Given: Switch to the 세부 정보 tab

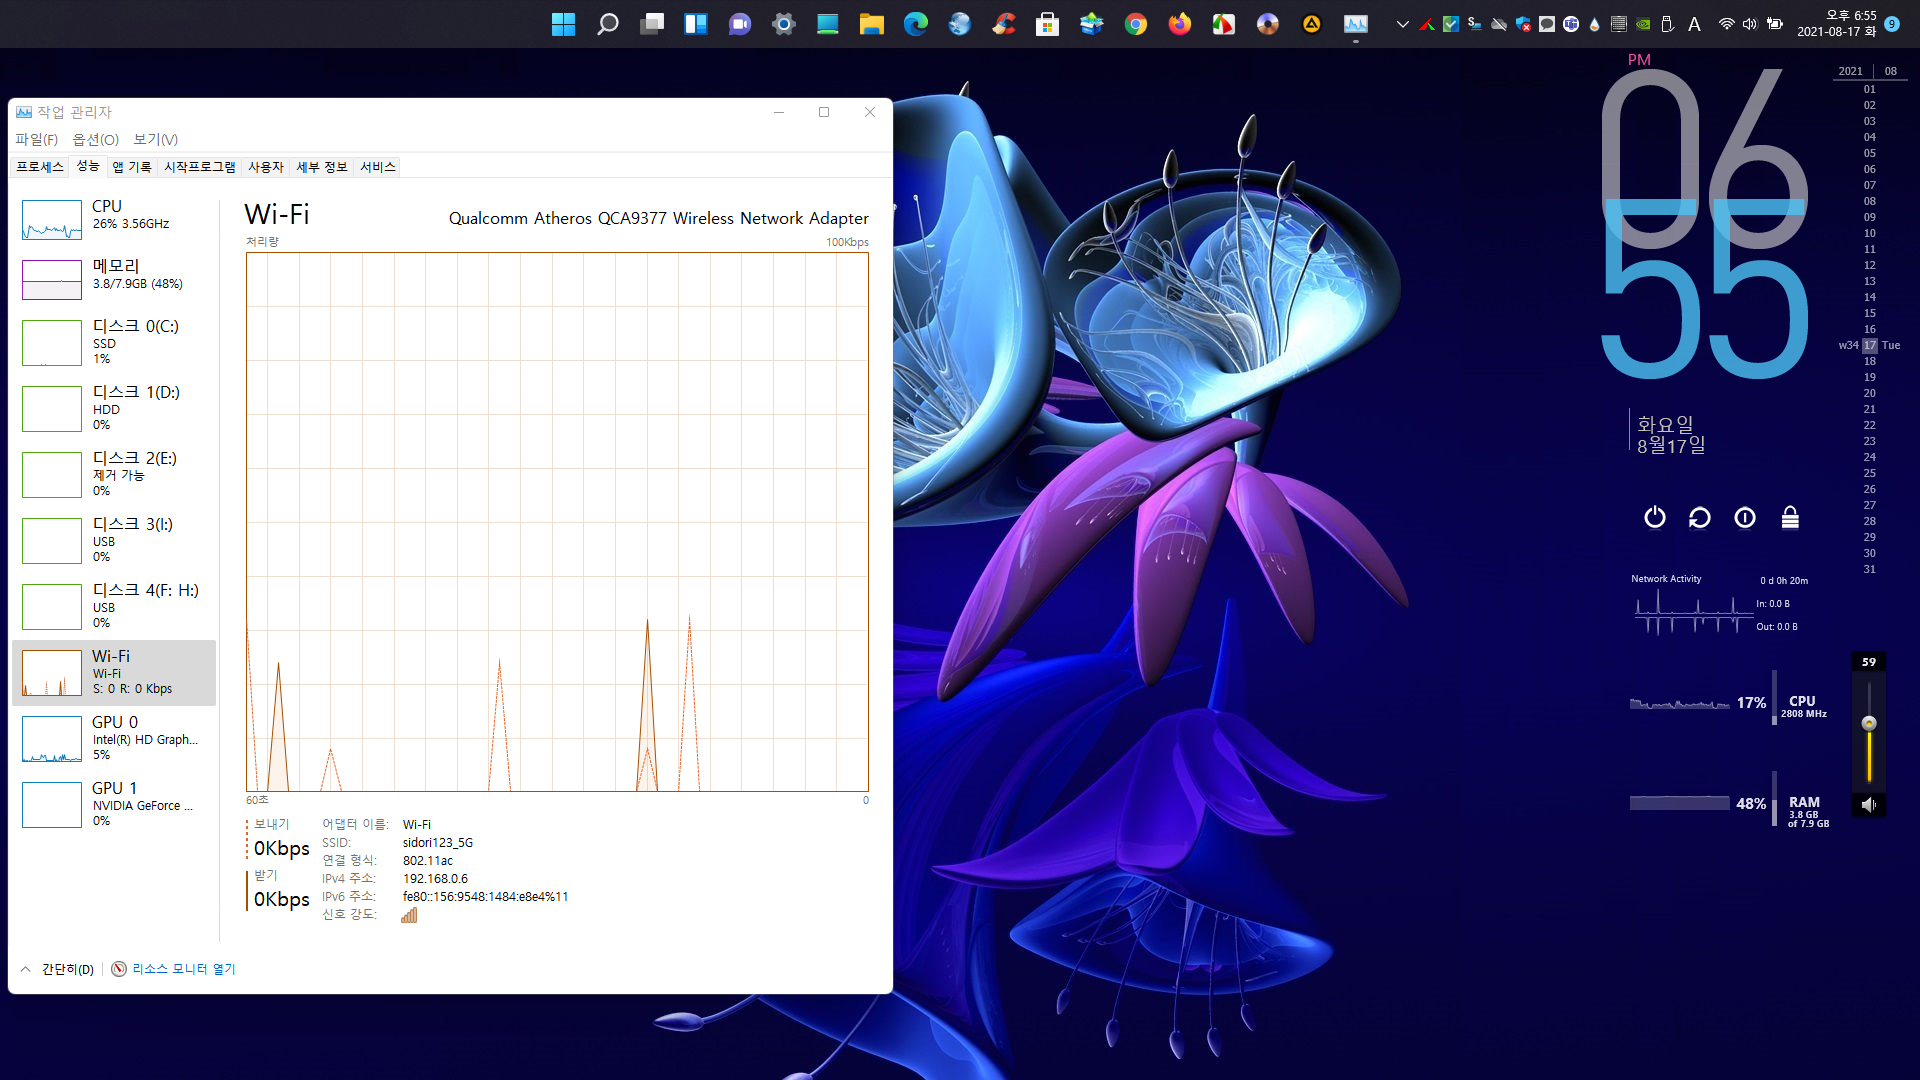Looking at the screenshot, I should point(322,167).
